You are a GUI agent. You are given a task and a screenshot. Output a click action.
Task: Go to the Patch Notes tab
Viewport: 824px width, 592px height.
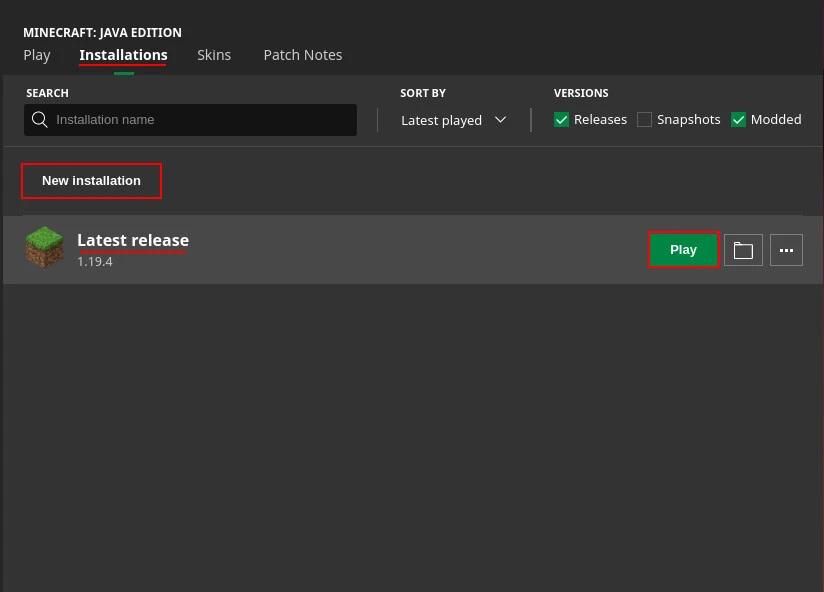click(303, 55)
